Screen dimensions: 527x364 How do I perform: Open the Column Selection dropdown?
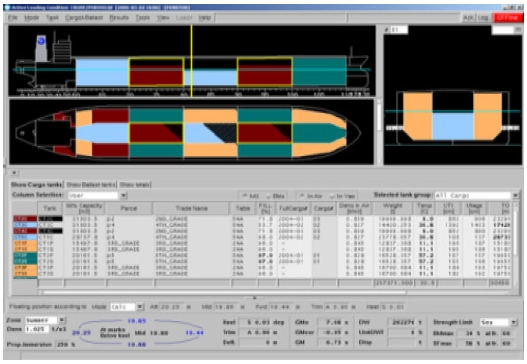tap(123, 195)
